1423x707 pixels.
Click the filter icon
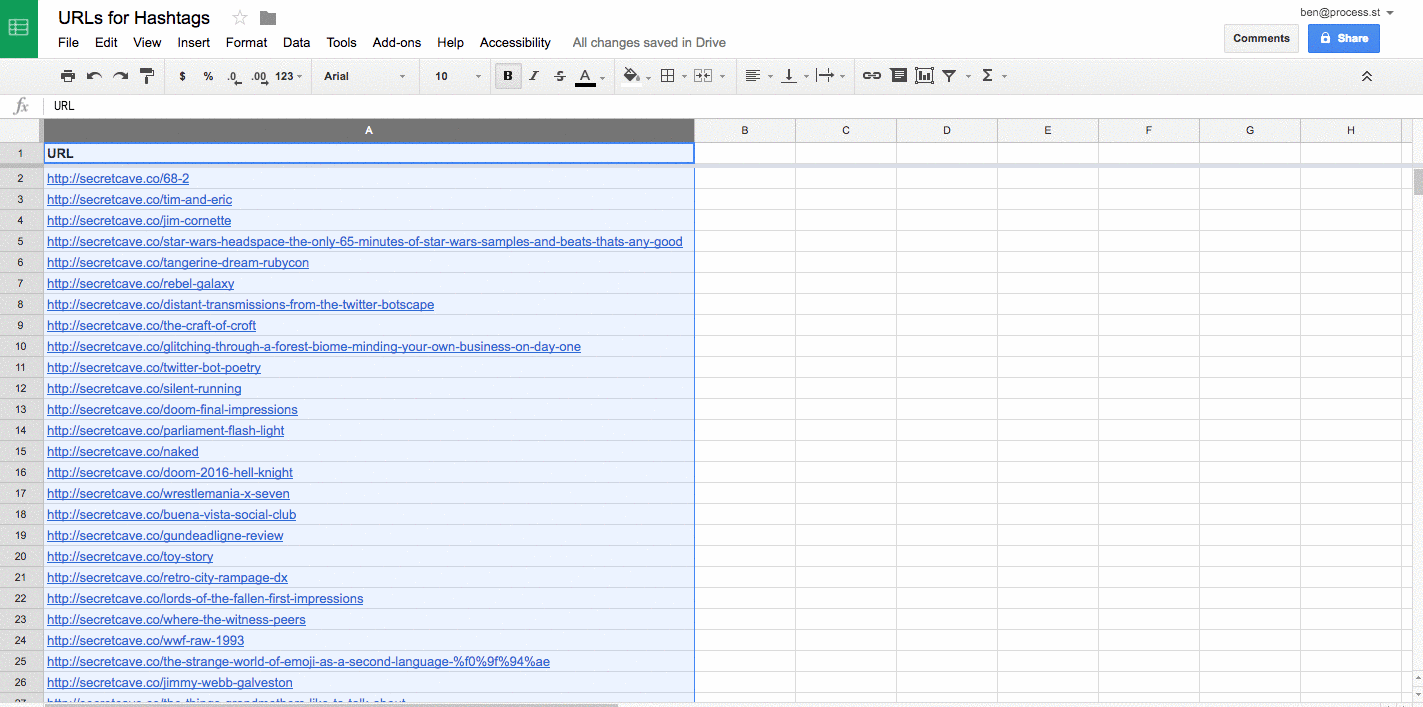click(x=949, y=76)
